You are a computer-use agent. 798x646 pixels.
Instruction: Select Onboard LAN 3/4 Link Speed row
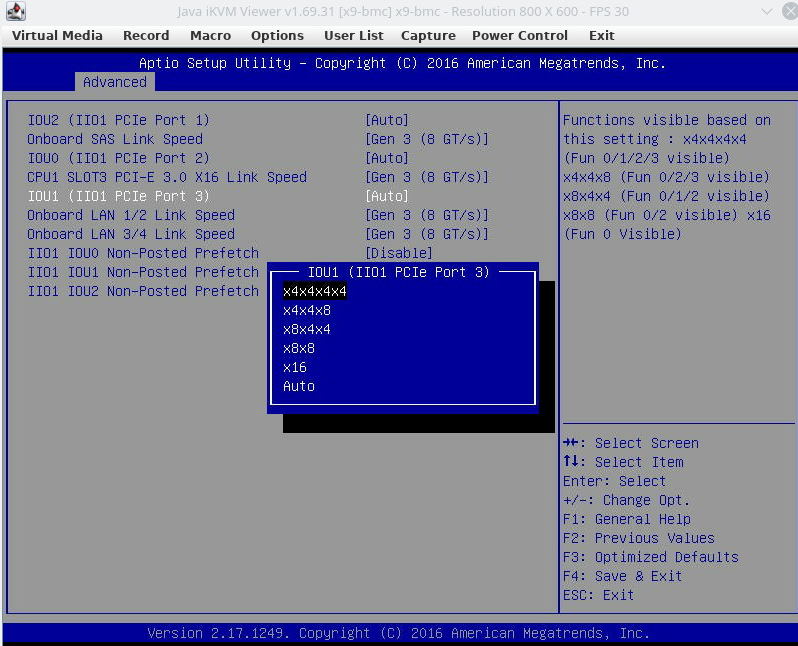click(131, 234)
